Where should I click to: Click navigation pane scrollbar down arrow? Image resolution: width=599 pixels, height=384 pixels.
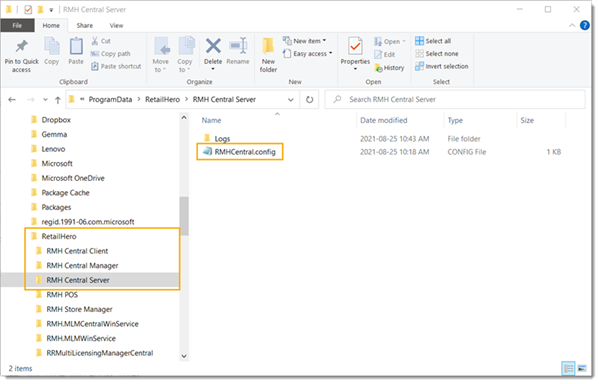pos(184,356)
